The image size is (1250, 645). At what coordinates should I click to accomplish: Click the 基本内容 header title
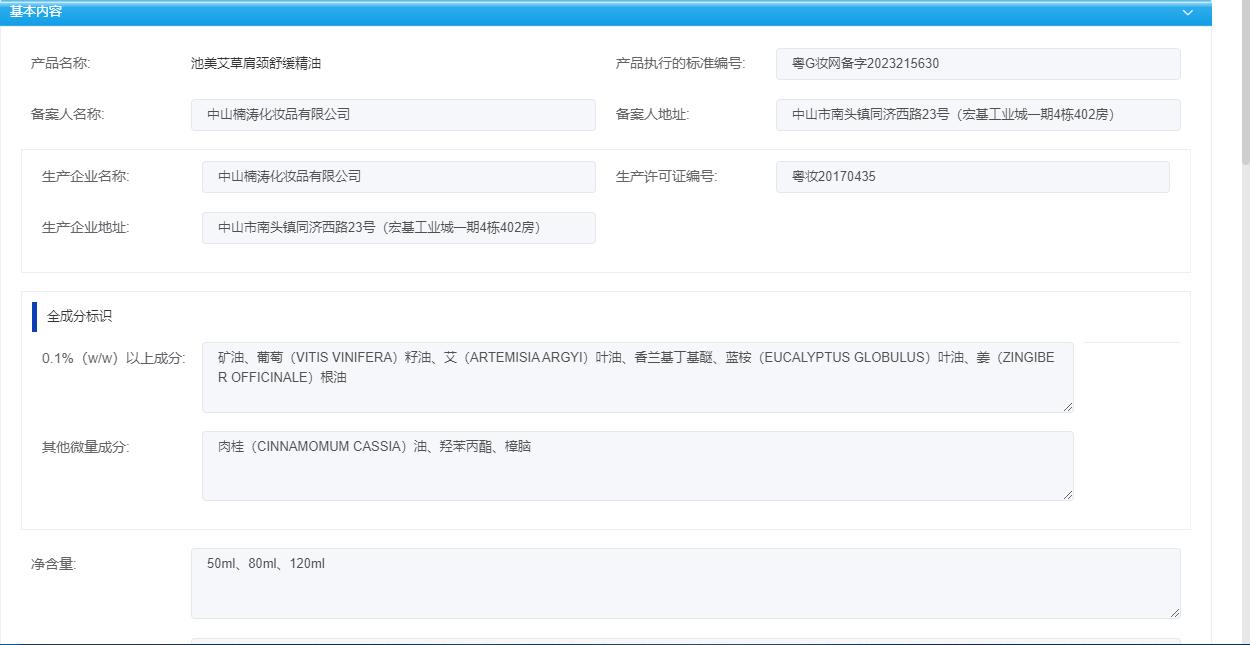tap(36, 11)
